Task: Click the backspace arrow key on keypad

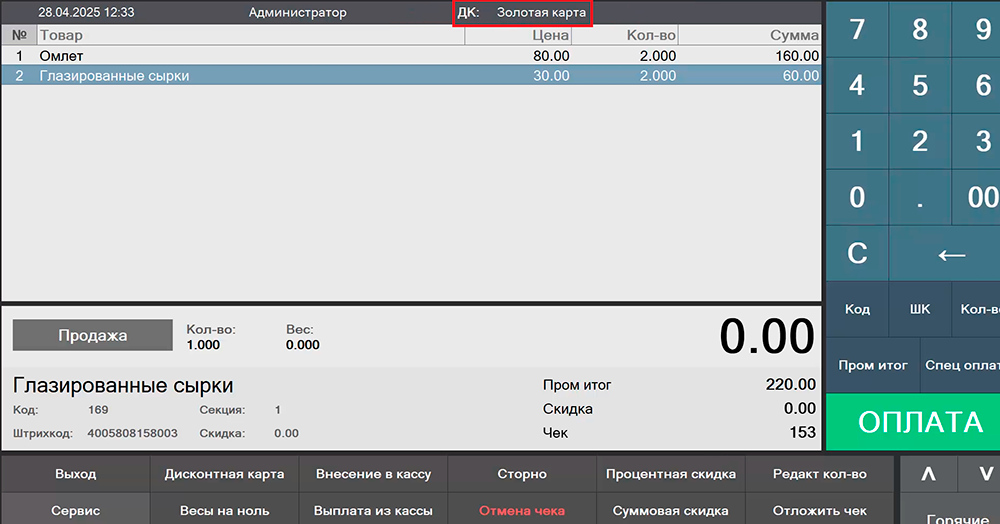Action: click(x=951, y=254)
